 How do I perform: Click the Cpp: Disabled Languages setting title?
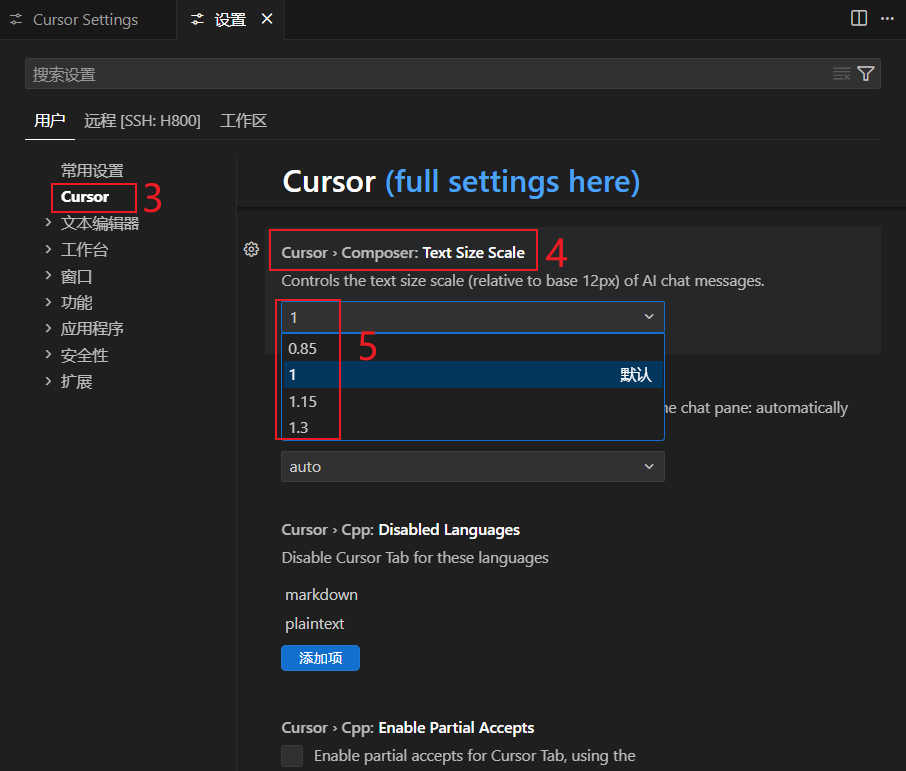pos(400,530)
